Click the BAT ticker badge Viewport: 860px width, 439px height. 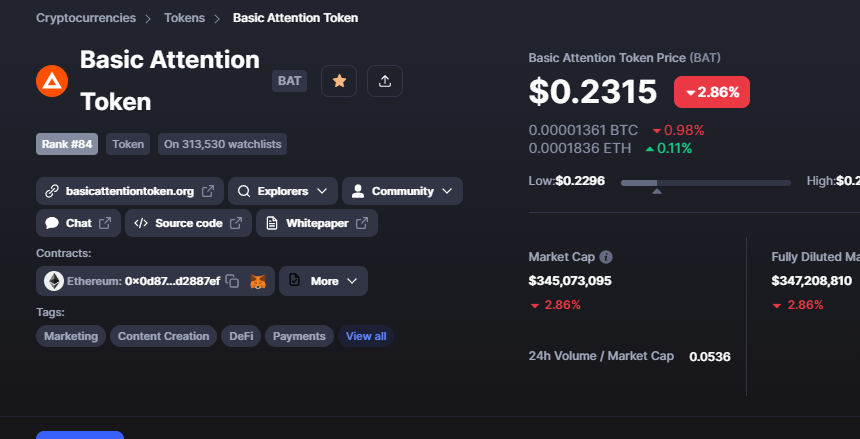tap(290, 81)
